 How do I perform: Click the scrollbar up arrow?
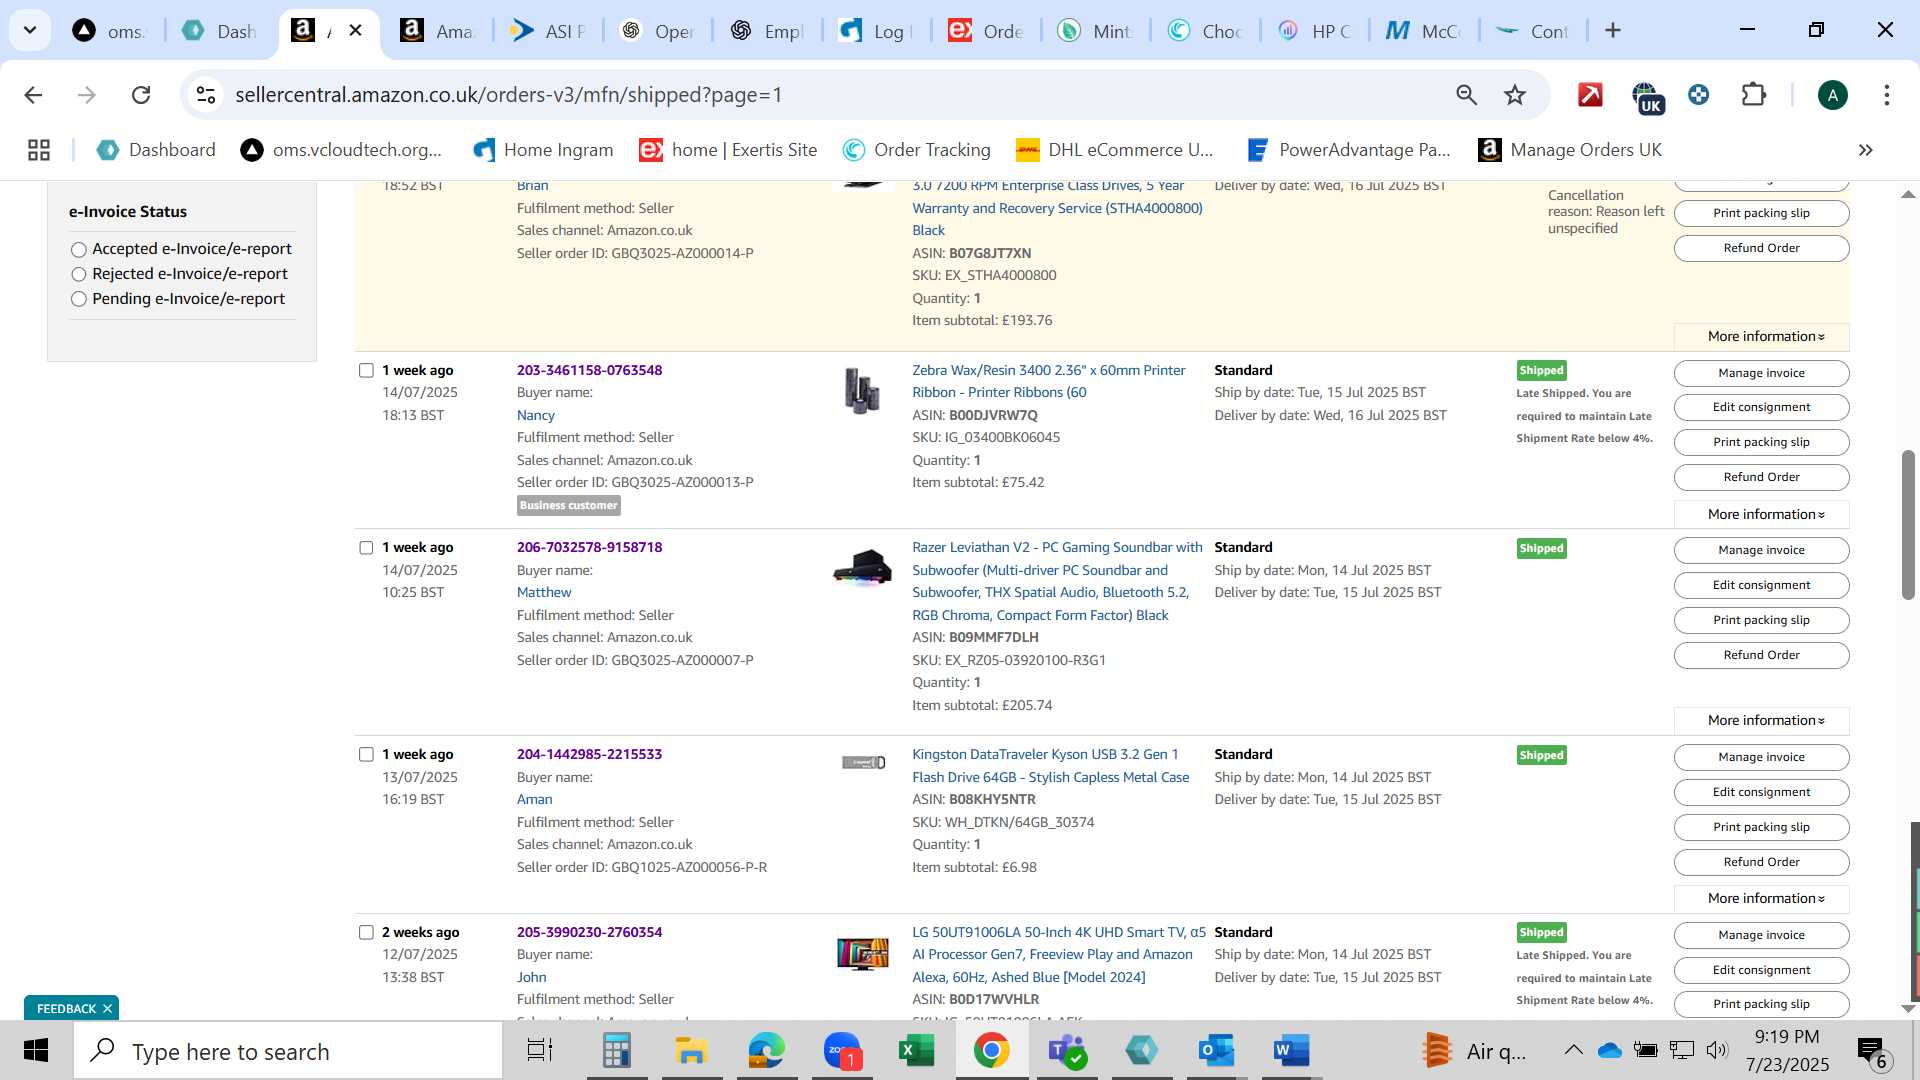point(1908,194)
